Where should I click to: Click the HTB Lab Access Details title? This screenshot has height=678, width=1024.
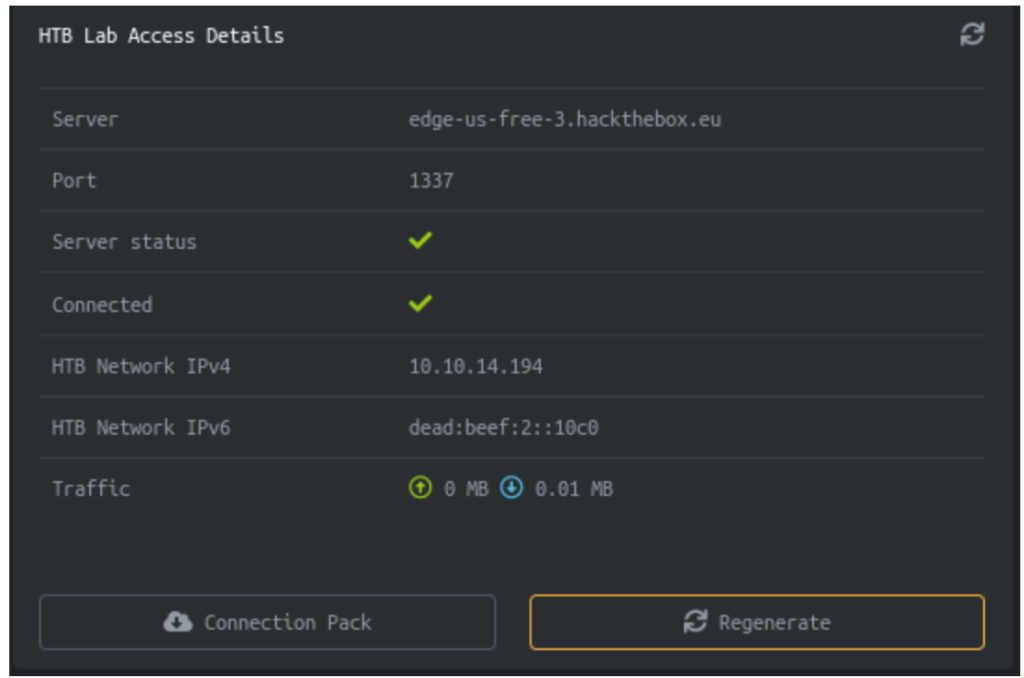[x=161, y=36]
